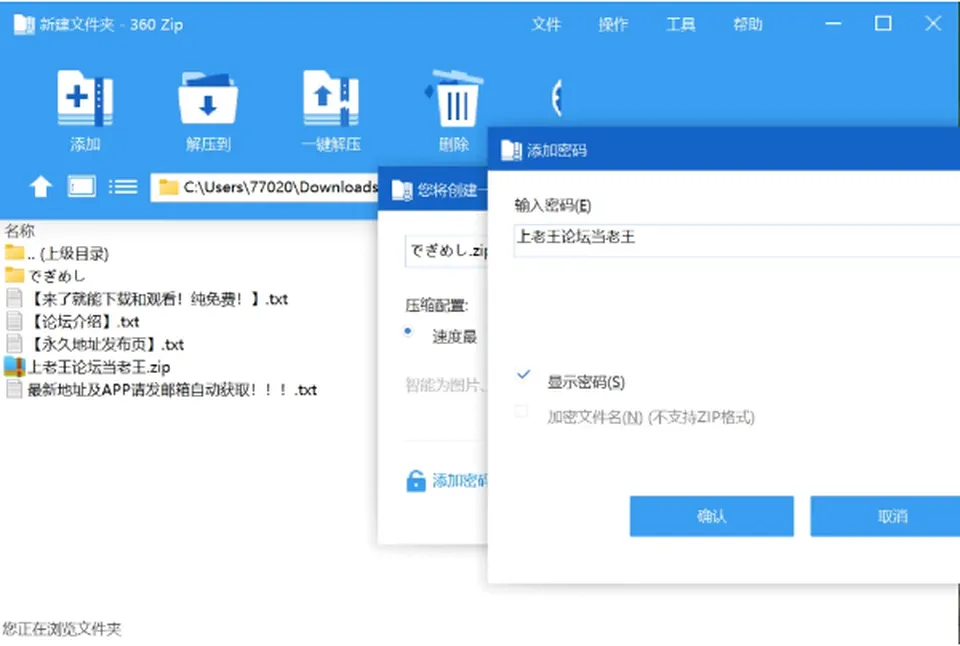Open the 解压到 (Extract to) tool

[x=208, y=98]
